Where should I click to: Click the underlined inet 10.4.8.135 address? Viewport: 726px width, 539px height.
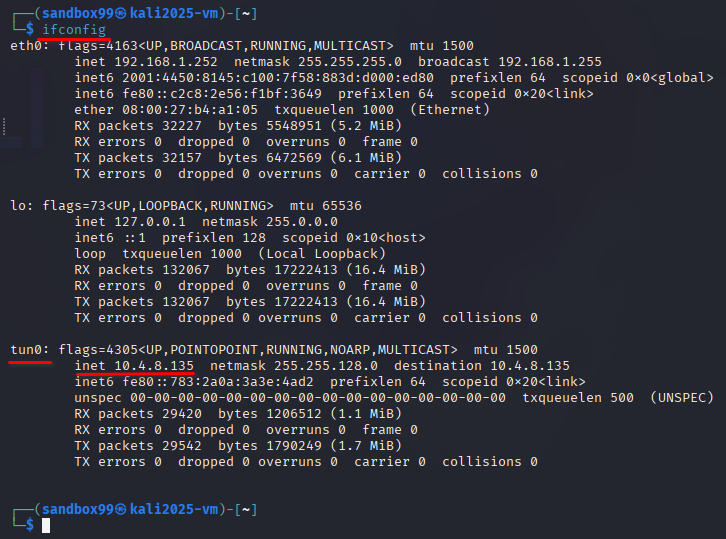(x=134, y=366)
